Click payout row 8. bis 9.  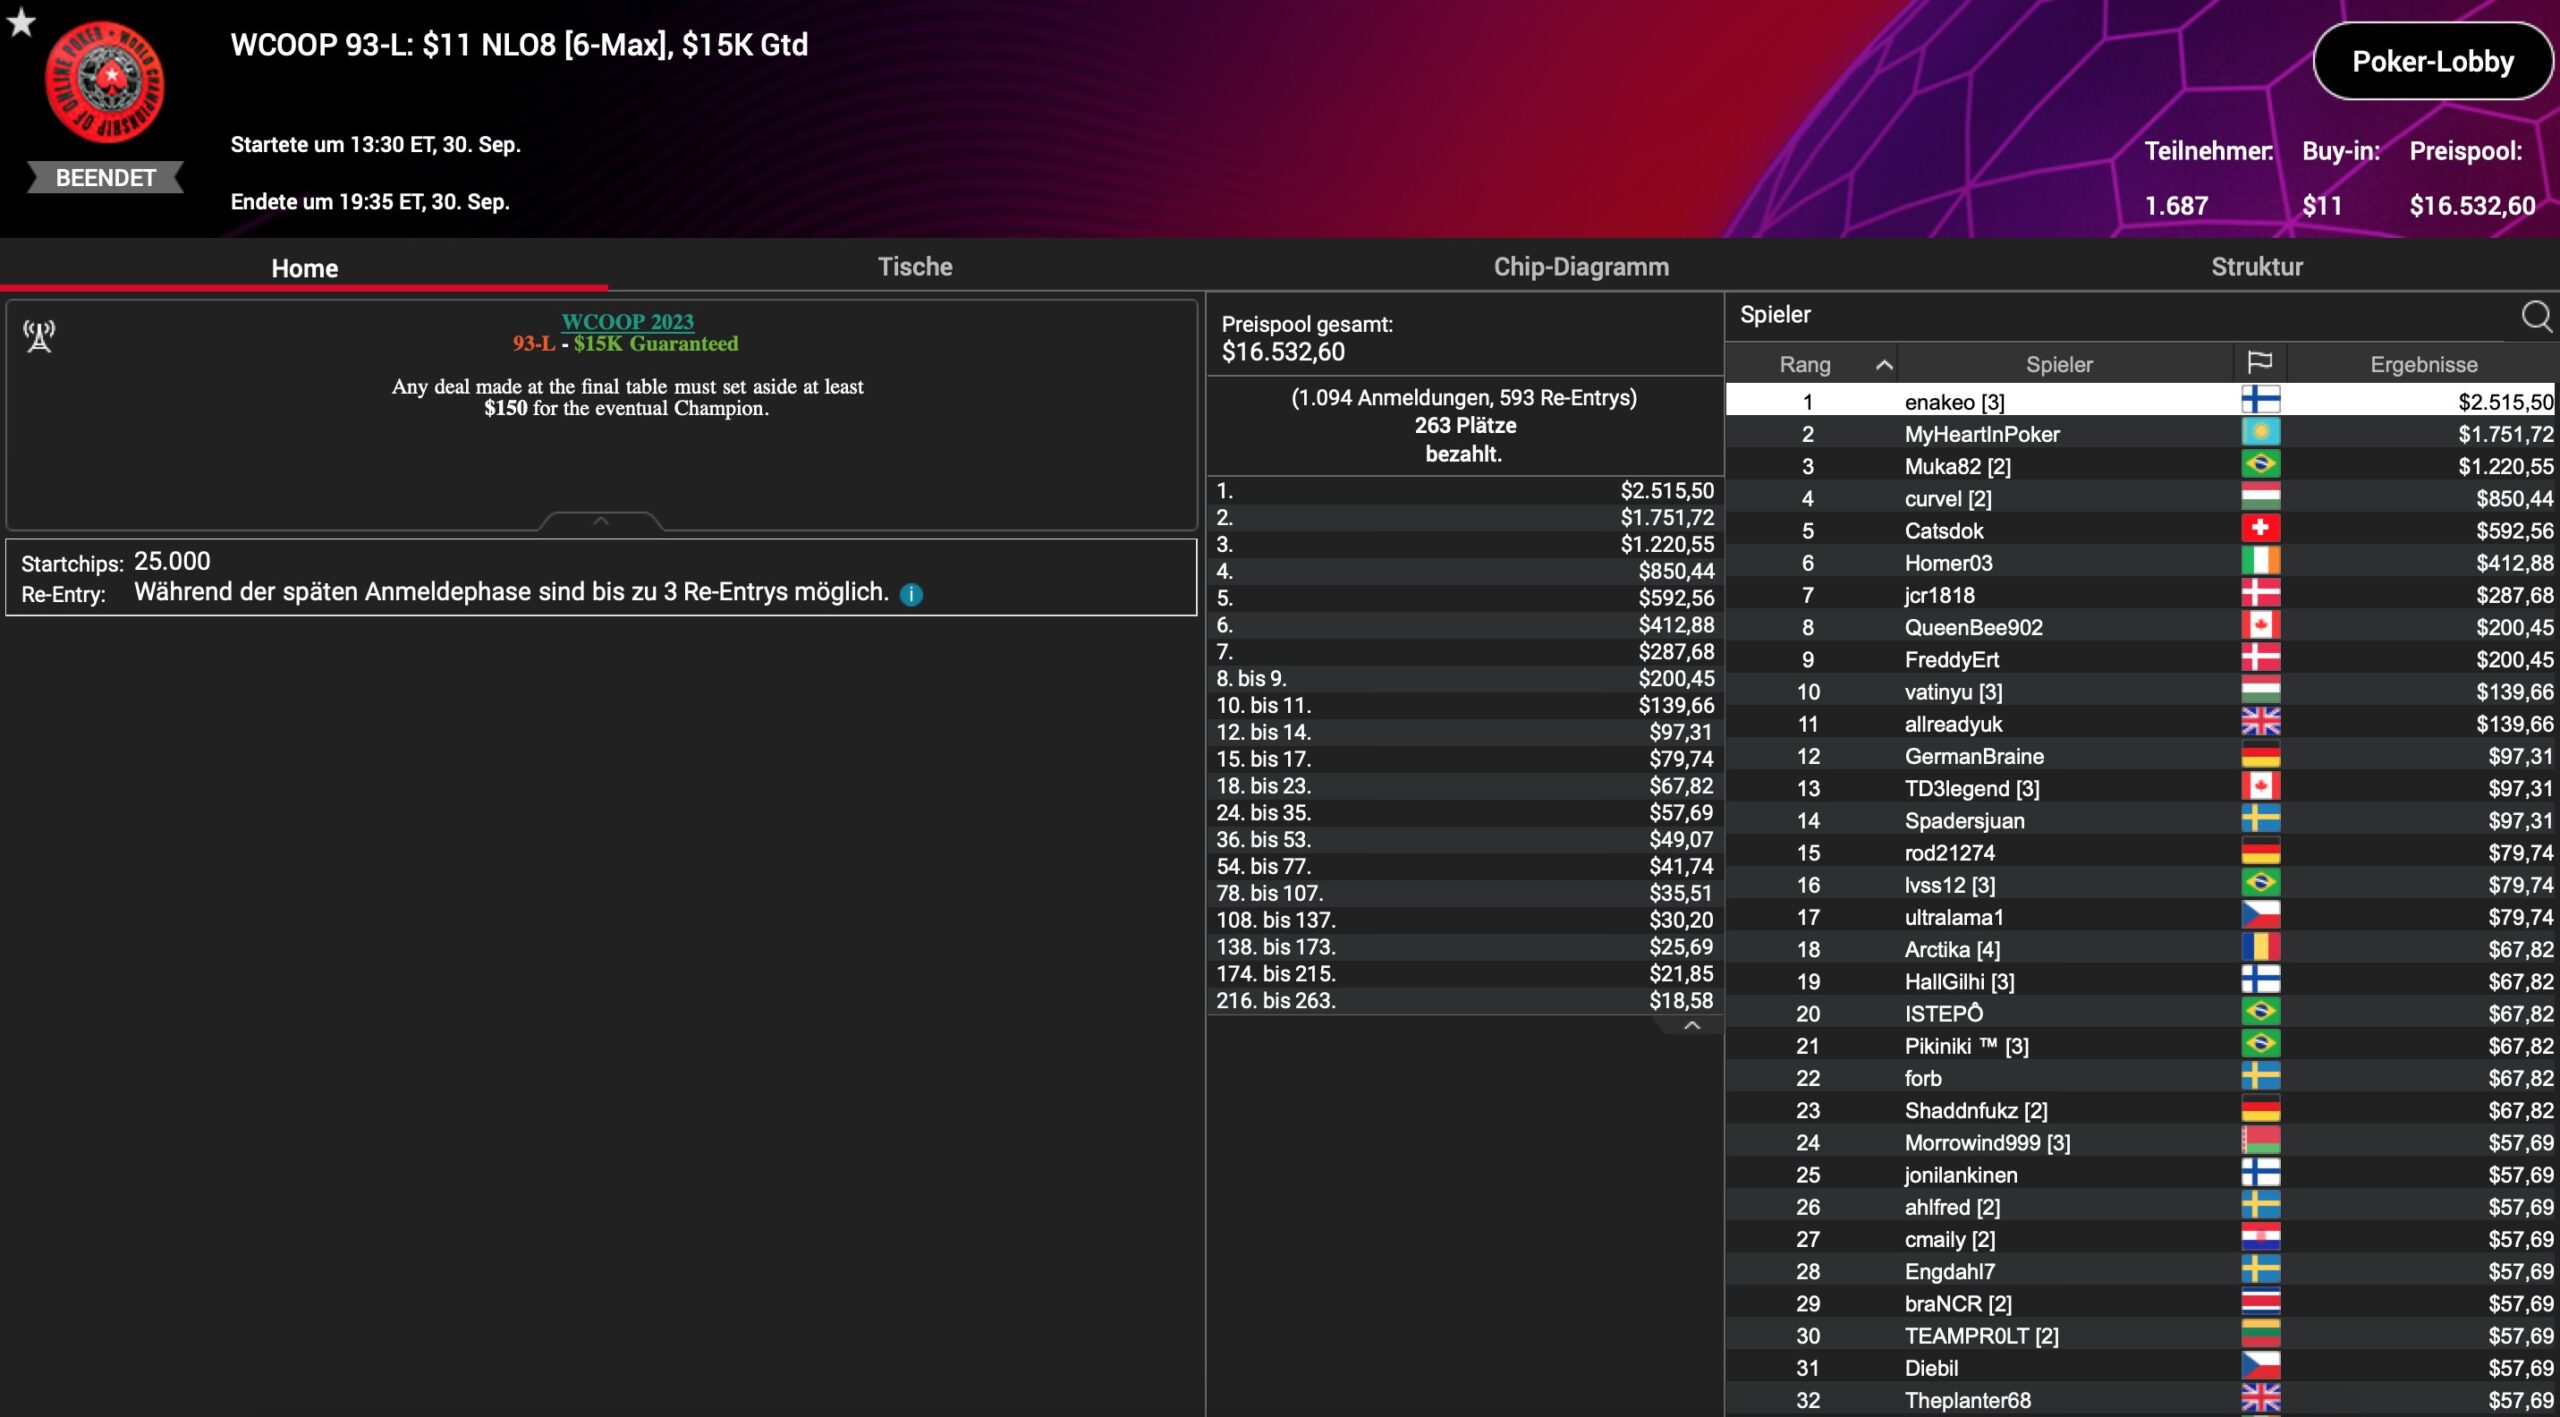[x=1465, y=678]
